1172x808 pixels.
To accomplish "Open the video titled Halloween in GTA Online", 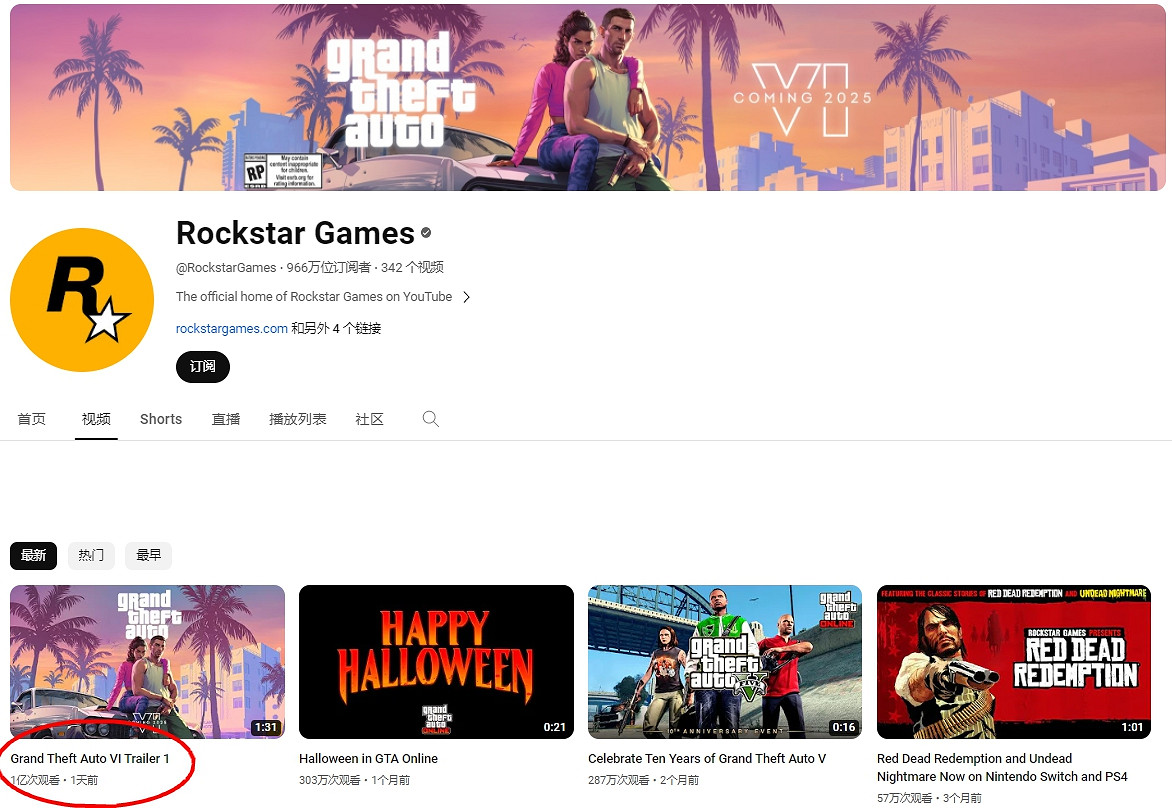I will [x=368, y=759].
